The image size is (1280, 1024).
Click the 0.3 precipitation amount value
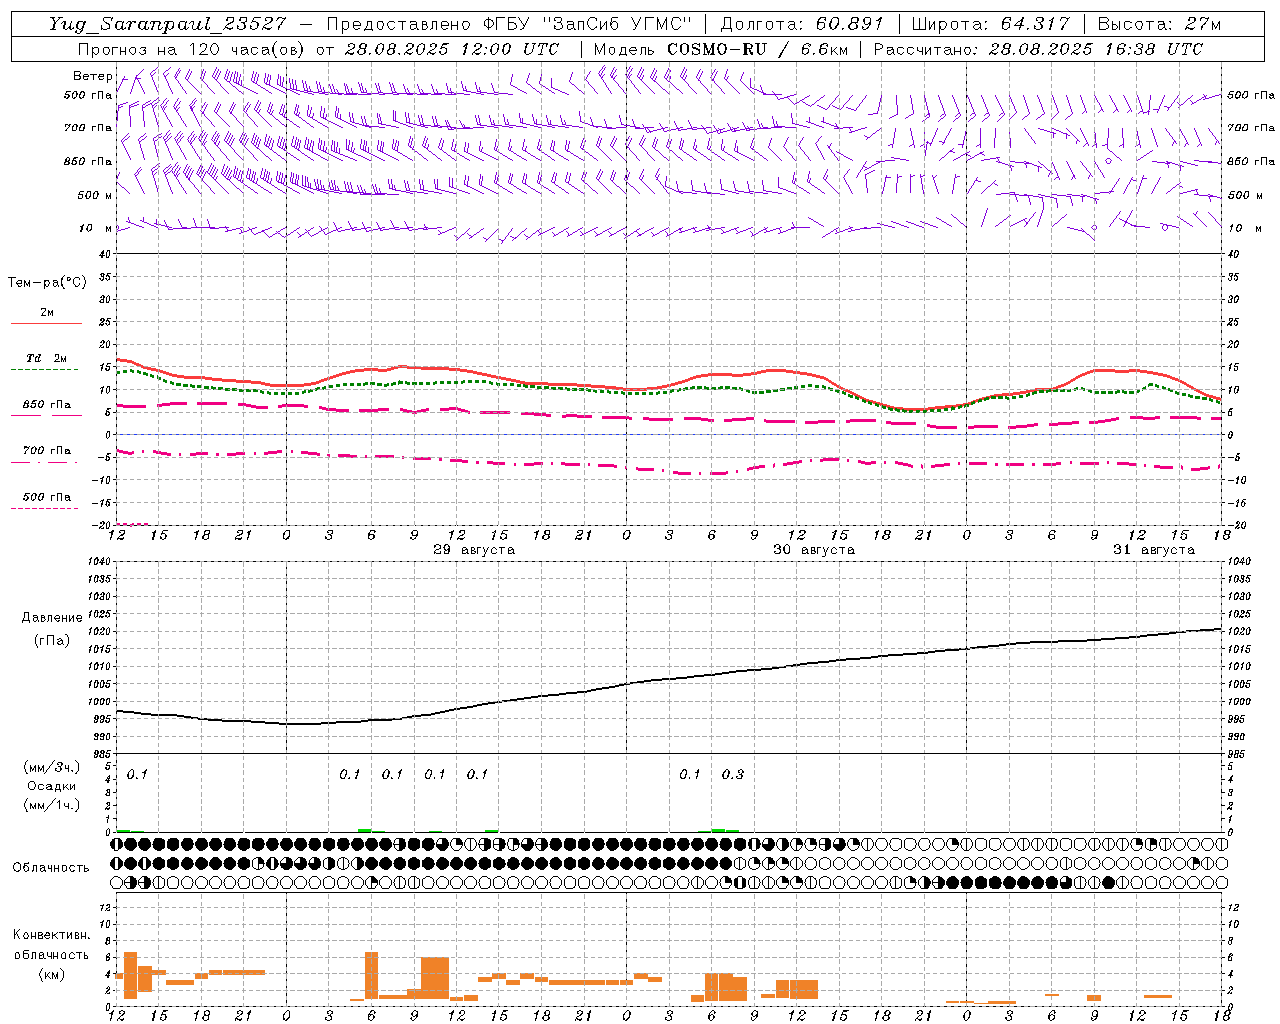pos(733,774)
